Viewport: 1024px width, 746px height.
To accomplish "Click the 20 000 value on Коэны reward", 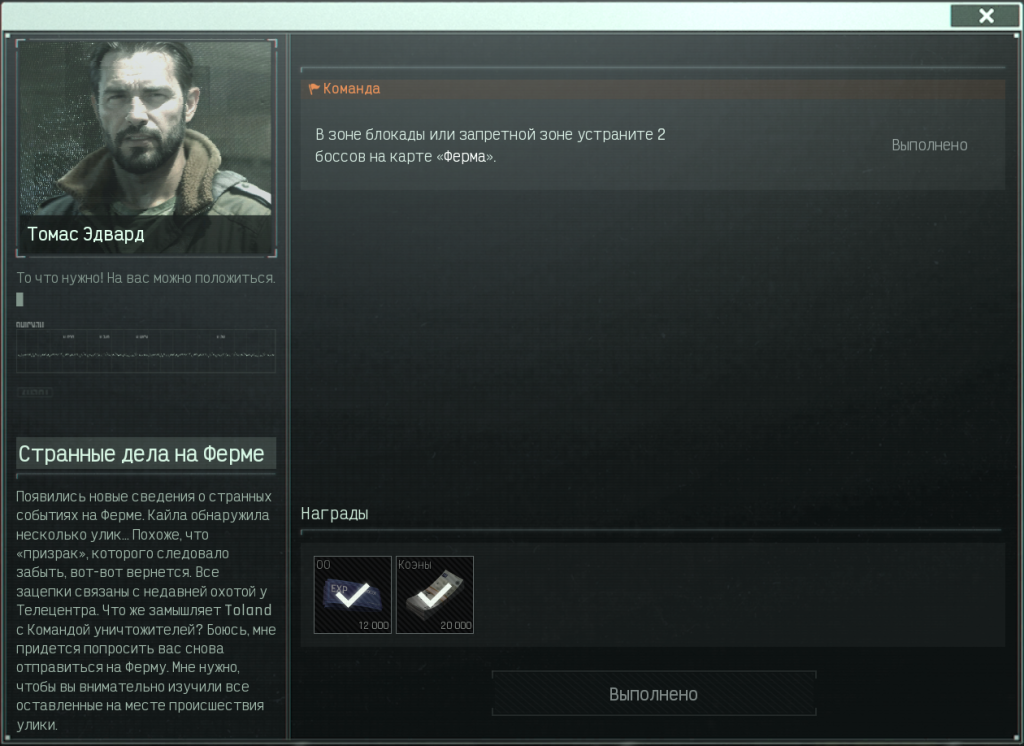I will point(456,626).
